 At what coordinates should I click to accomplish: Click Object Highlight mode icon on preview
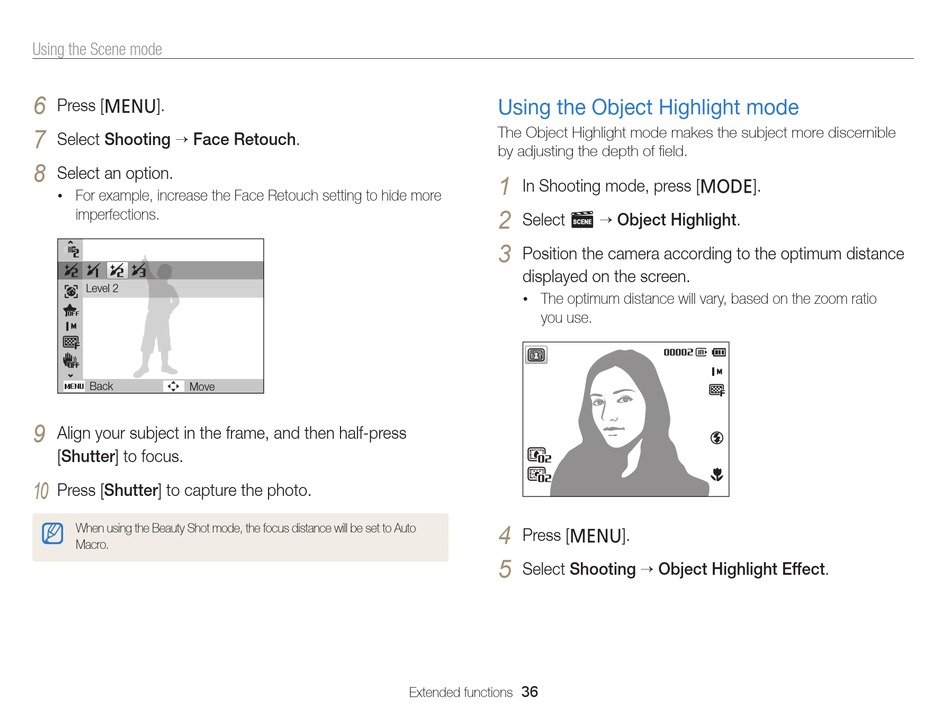pyautogui.click(x=536, y=355)
